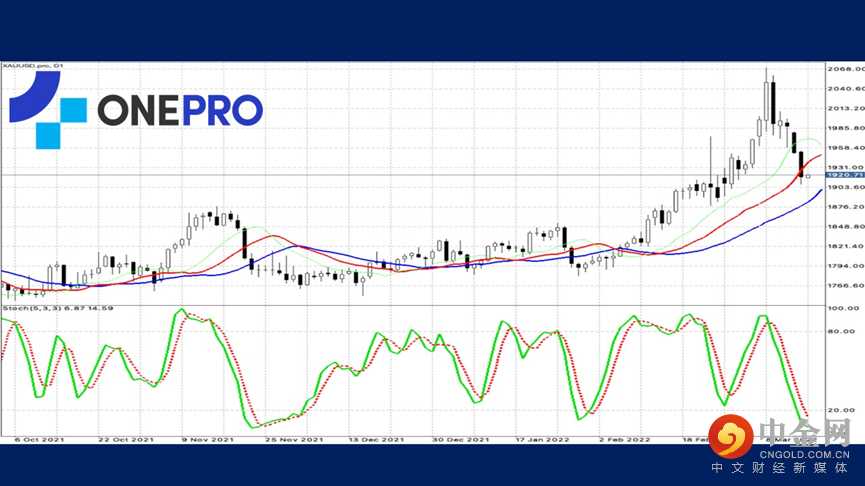
Task: Click the 1958.40 price axis label
Action: pyautogui.click(x=846, y=148)
